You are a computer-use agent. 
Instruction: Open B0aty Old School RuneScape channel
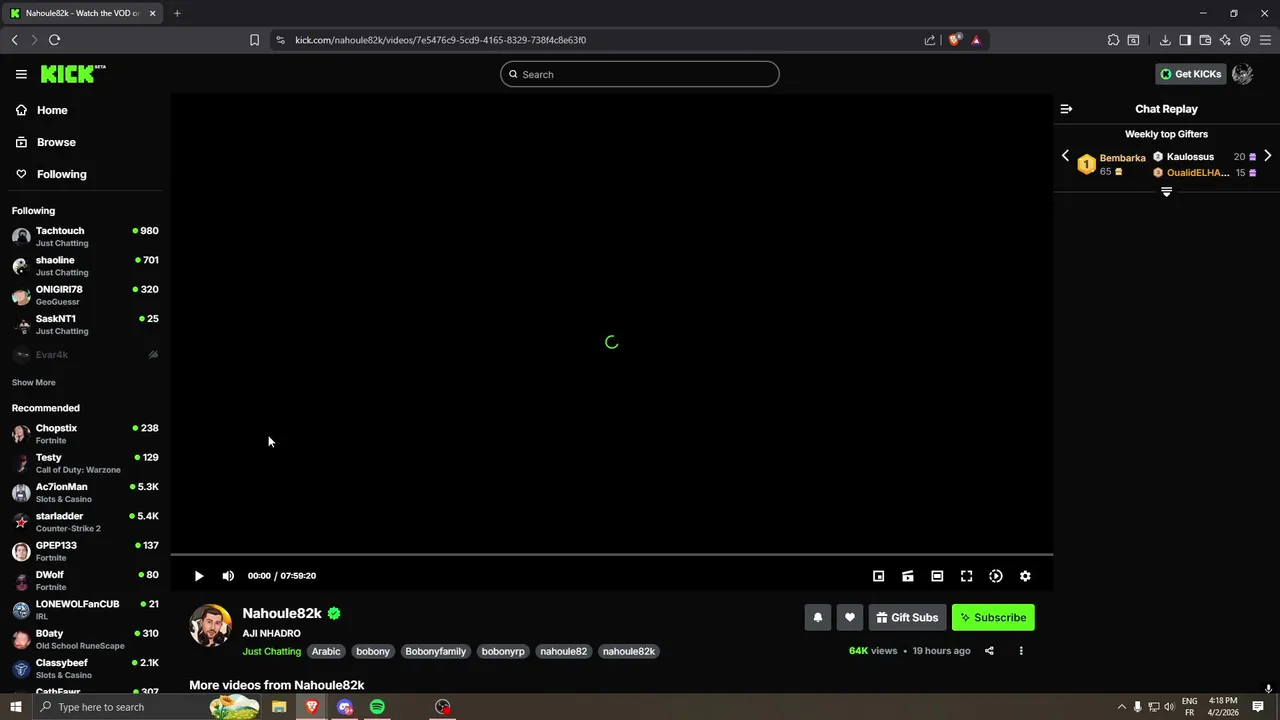point(85,639)
